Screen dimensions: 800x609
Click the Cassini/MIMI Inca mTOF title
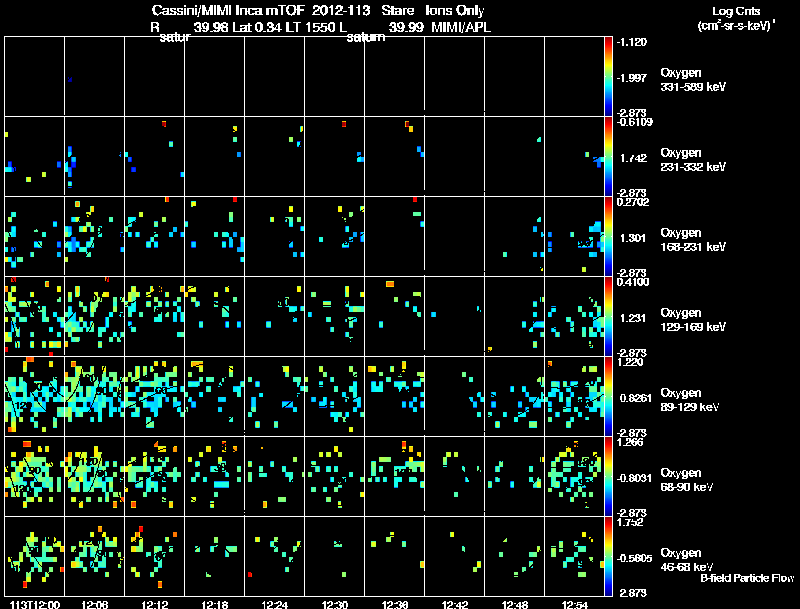pos(228,10)
